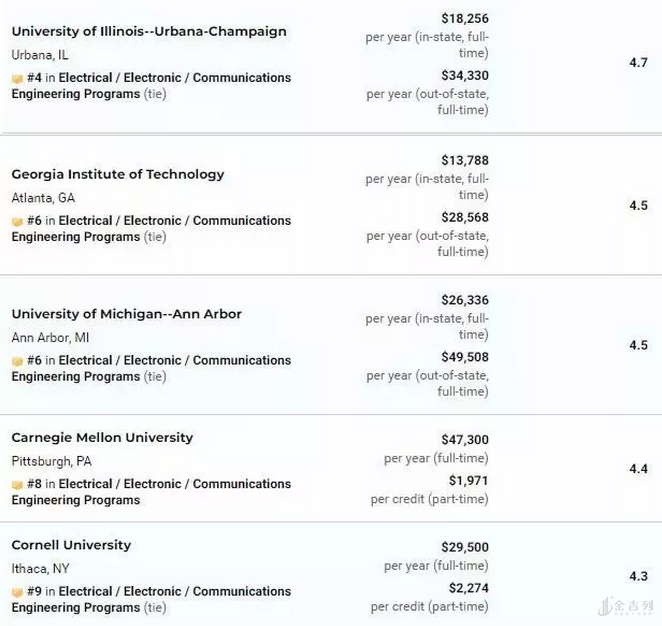This screenshot has height=626, width=662.
Task: Click the badge icon beside Cornell's #9 ranking
Action: pos(17,592)
